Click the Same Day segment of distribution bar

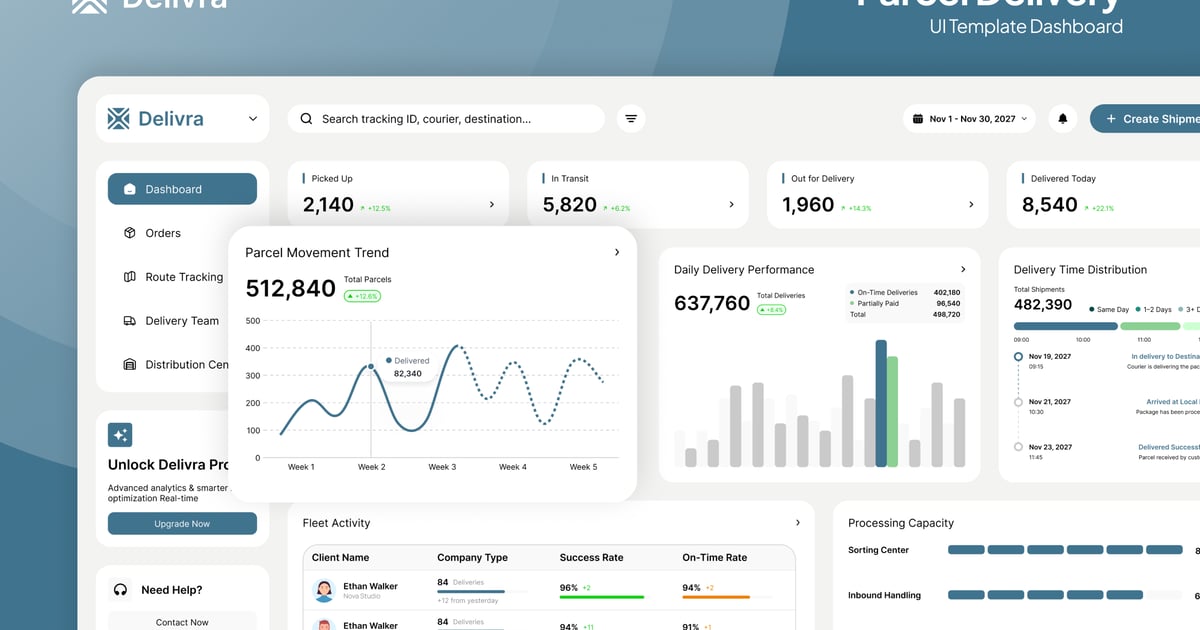click(1066, 326)
